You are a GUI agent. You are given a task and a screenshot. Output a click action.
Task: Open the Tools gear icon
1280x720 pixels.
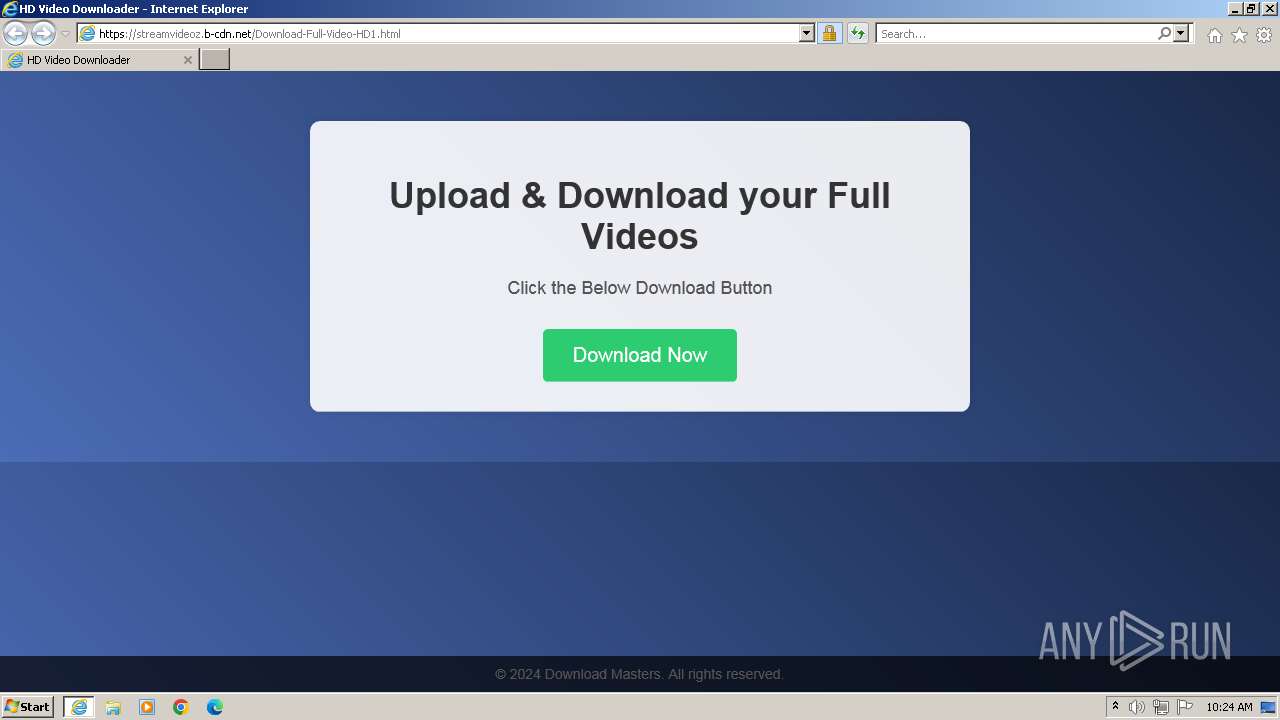1264,35
